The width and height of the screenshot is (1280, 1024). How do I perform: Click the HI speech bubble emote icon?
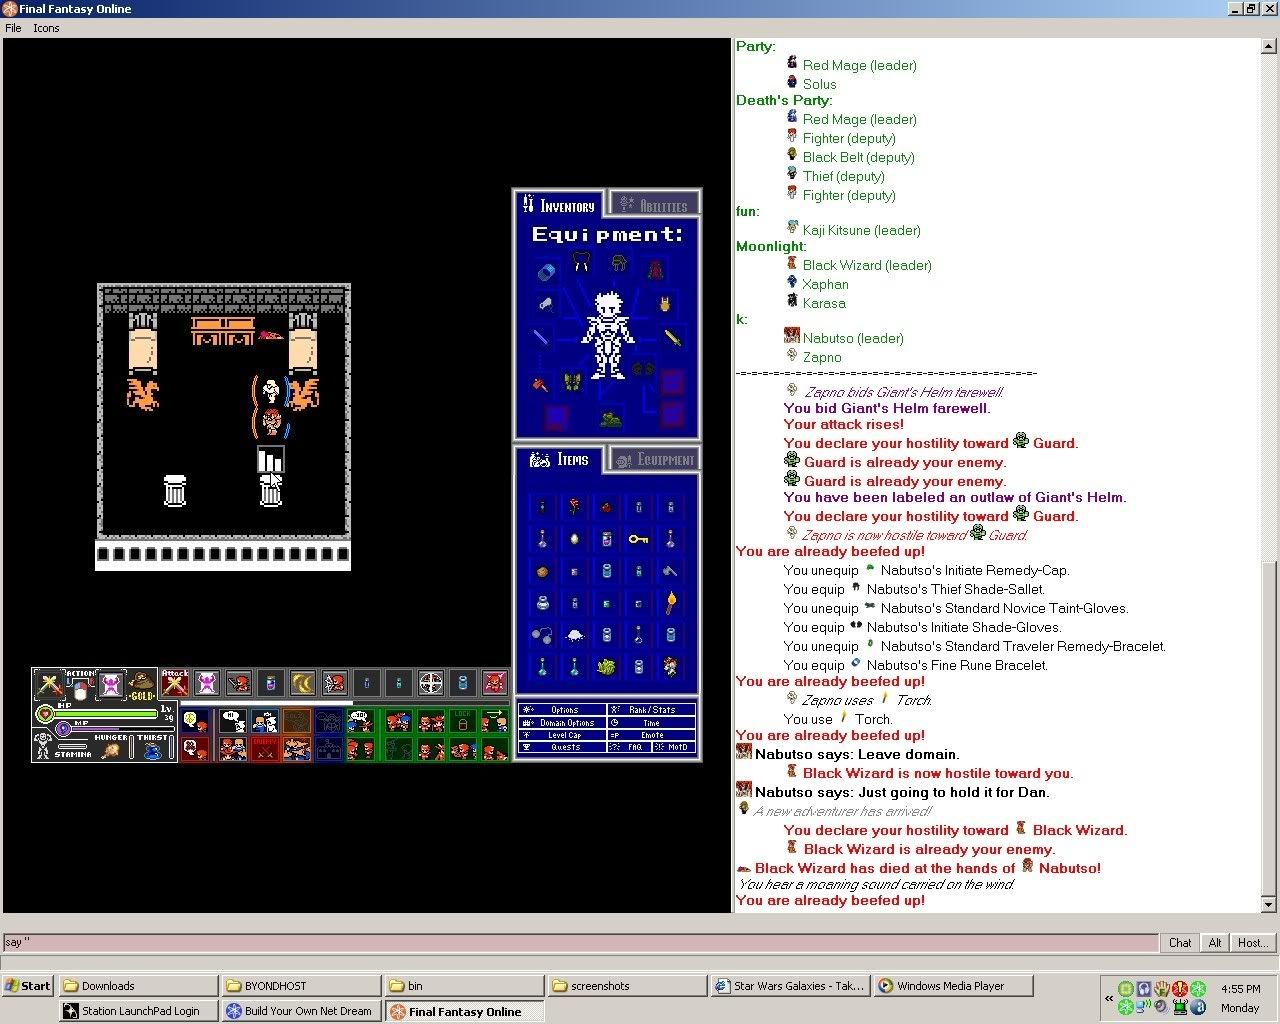coord(233,720)
